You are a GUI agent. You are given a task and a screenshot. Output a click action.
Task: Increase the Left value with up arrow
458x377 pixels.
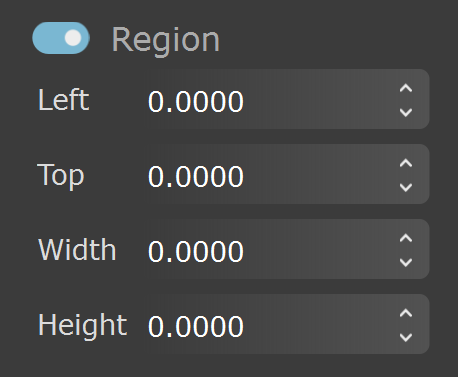[x=406, y=88]
